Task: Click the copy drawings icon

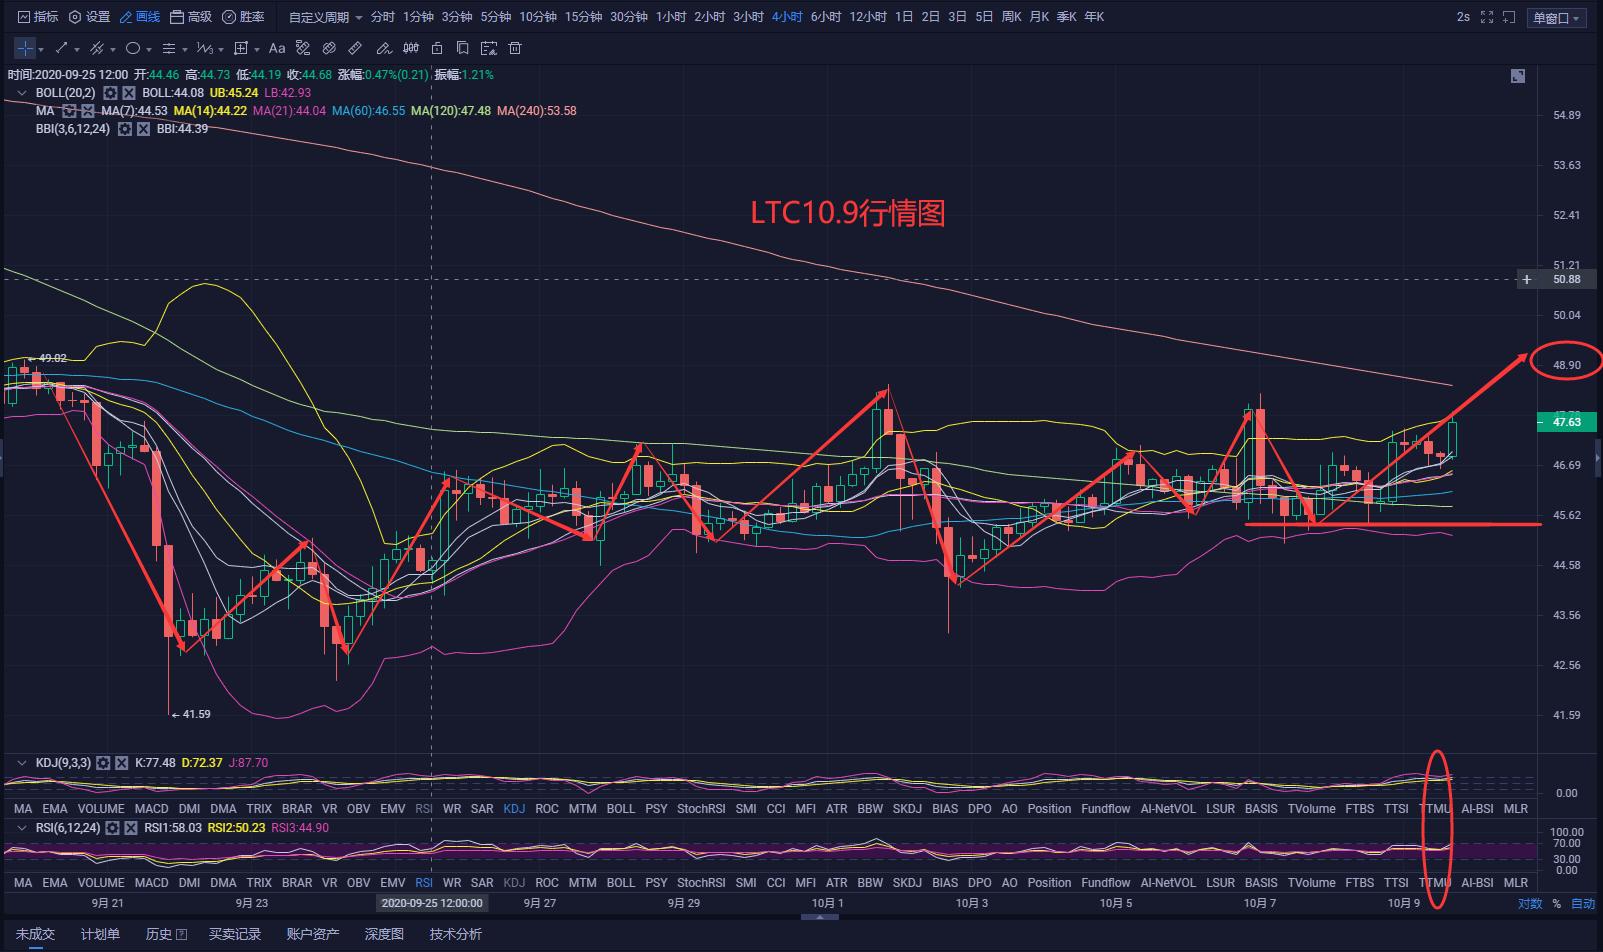Action: 462,48
